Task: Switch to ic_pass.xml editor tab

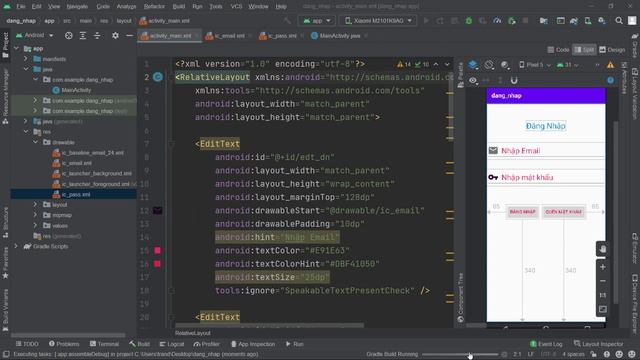Action: point(279,36)
